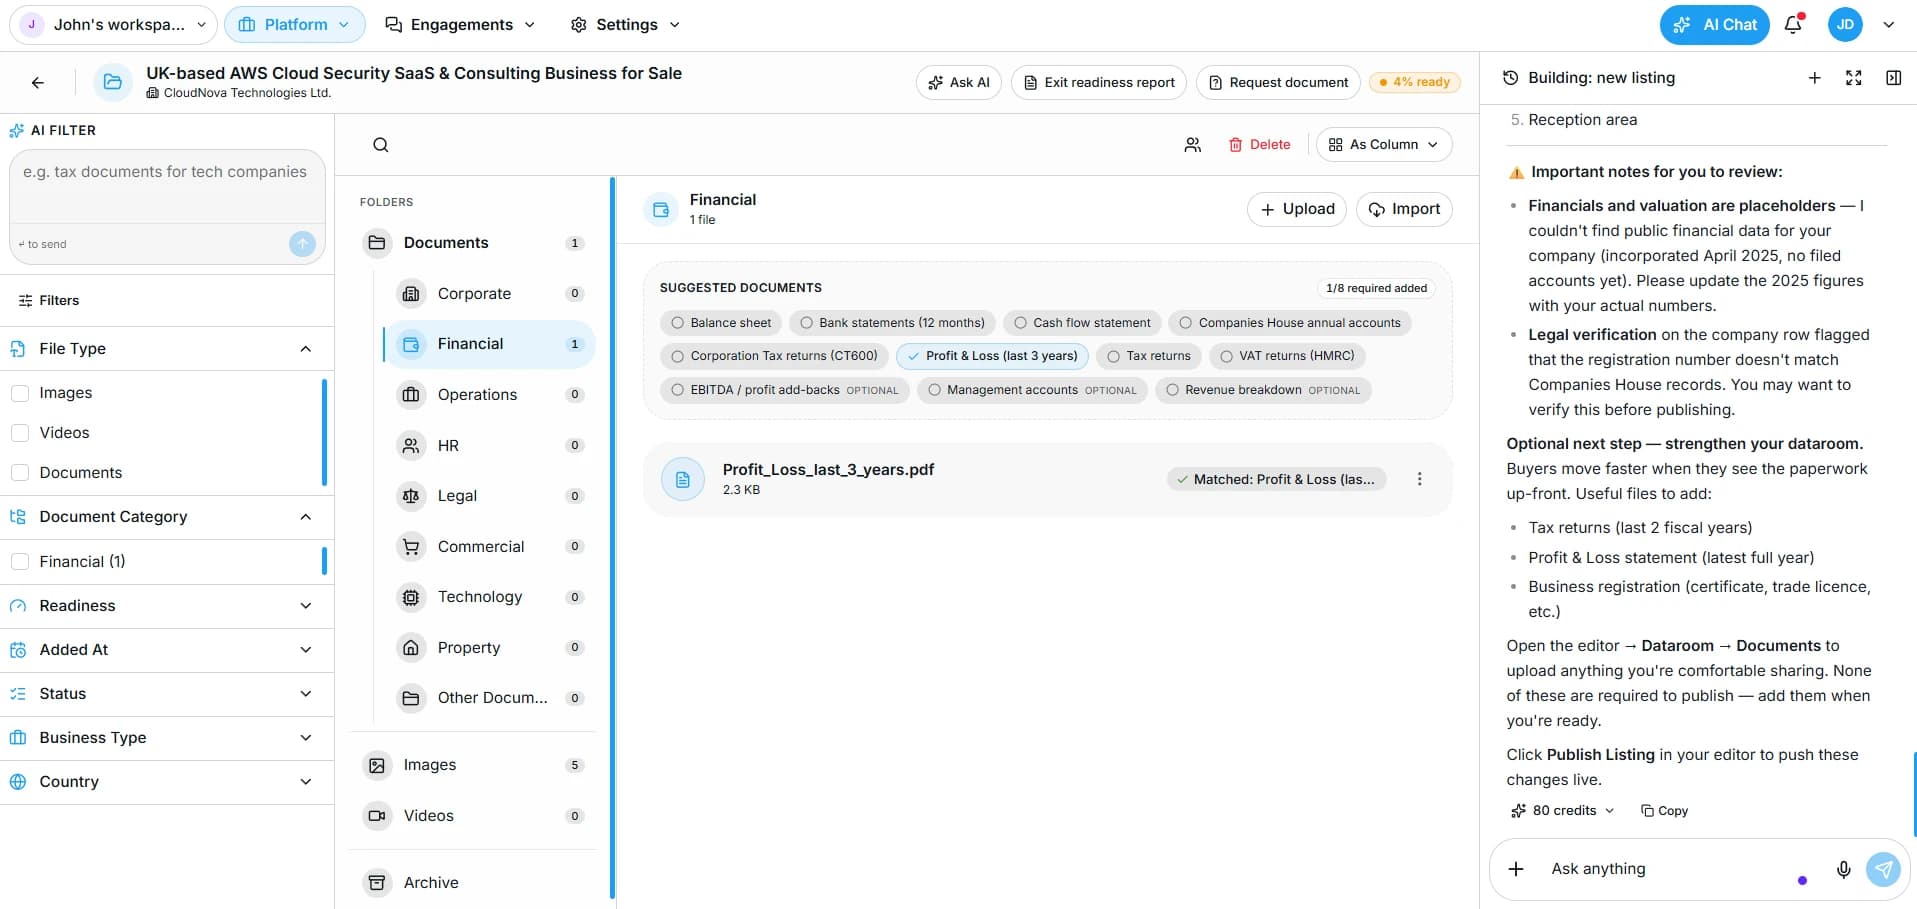Open the Engagements menu
Image resolution: width=1917 pixels, height=909 pixels.
460,25
